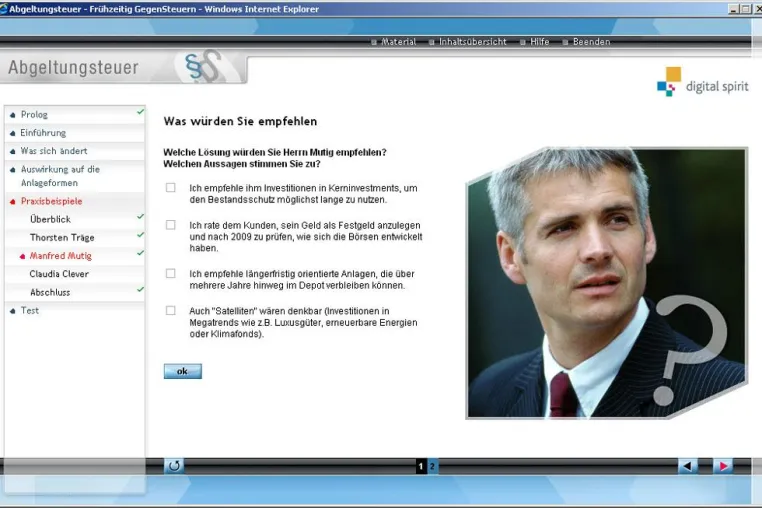Tick the längerfristig orientierte Anlagen checkbox

171,274
